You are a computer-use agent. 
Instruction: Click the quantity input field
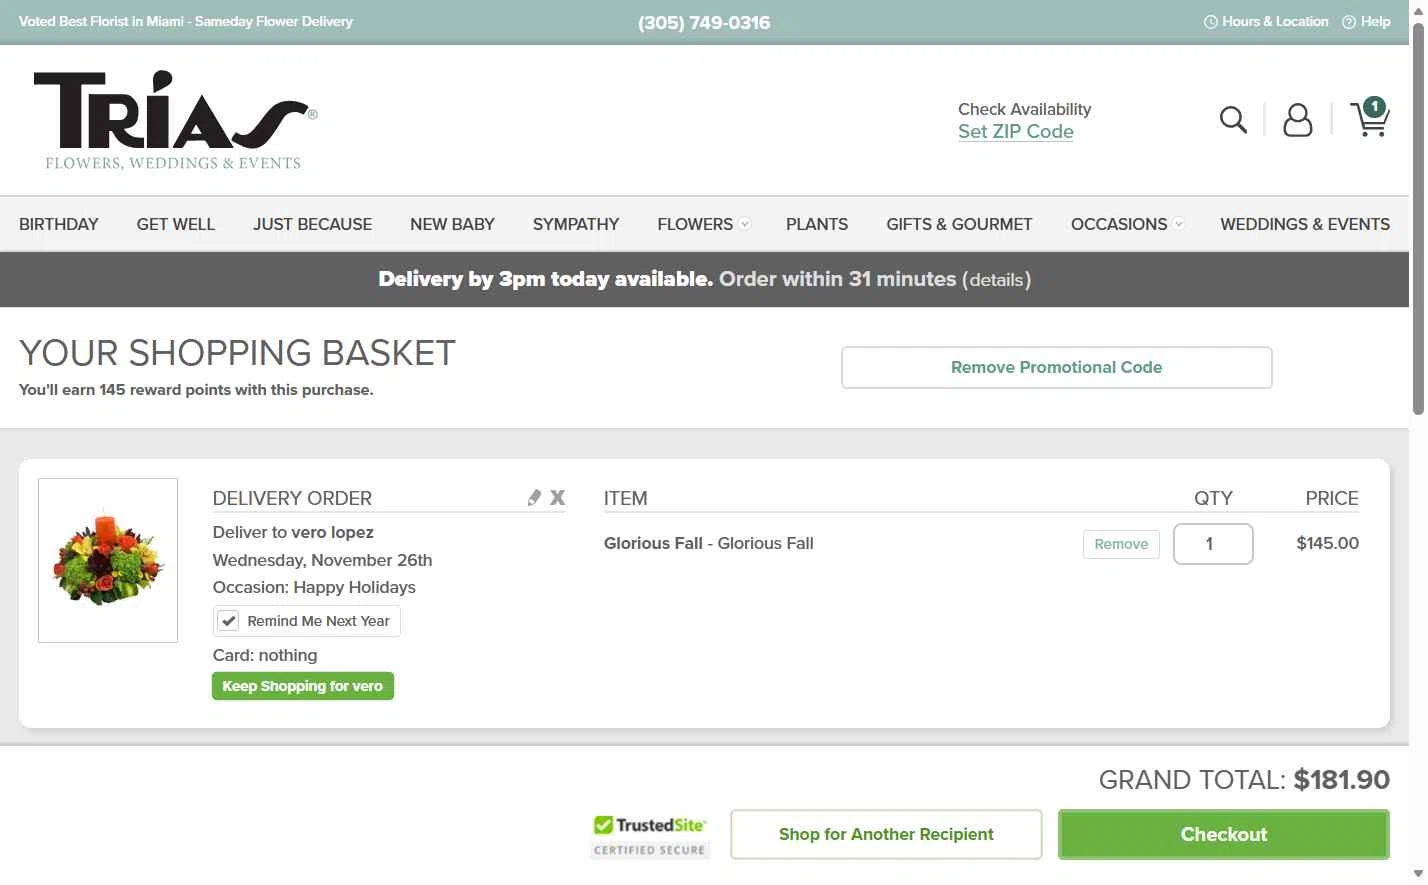point(1213,544)
